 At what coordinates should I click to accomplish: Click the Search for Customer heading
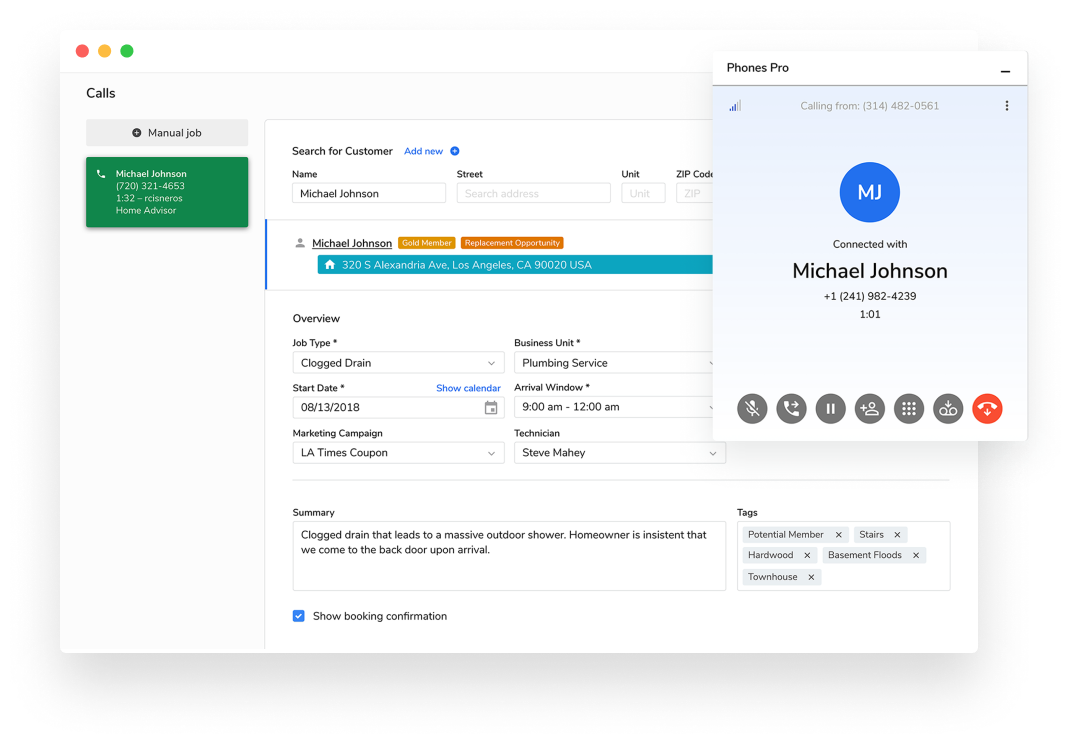342,151
